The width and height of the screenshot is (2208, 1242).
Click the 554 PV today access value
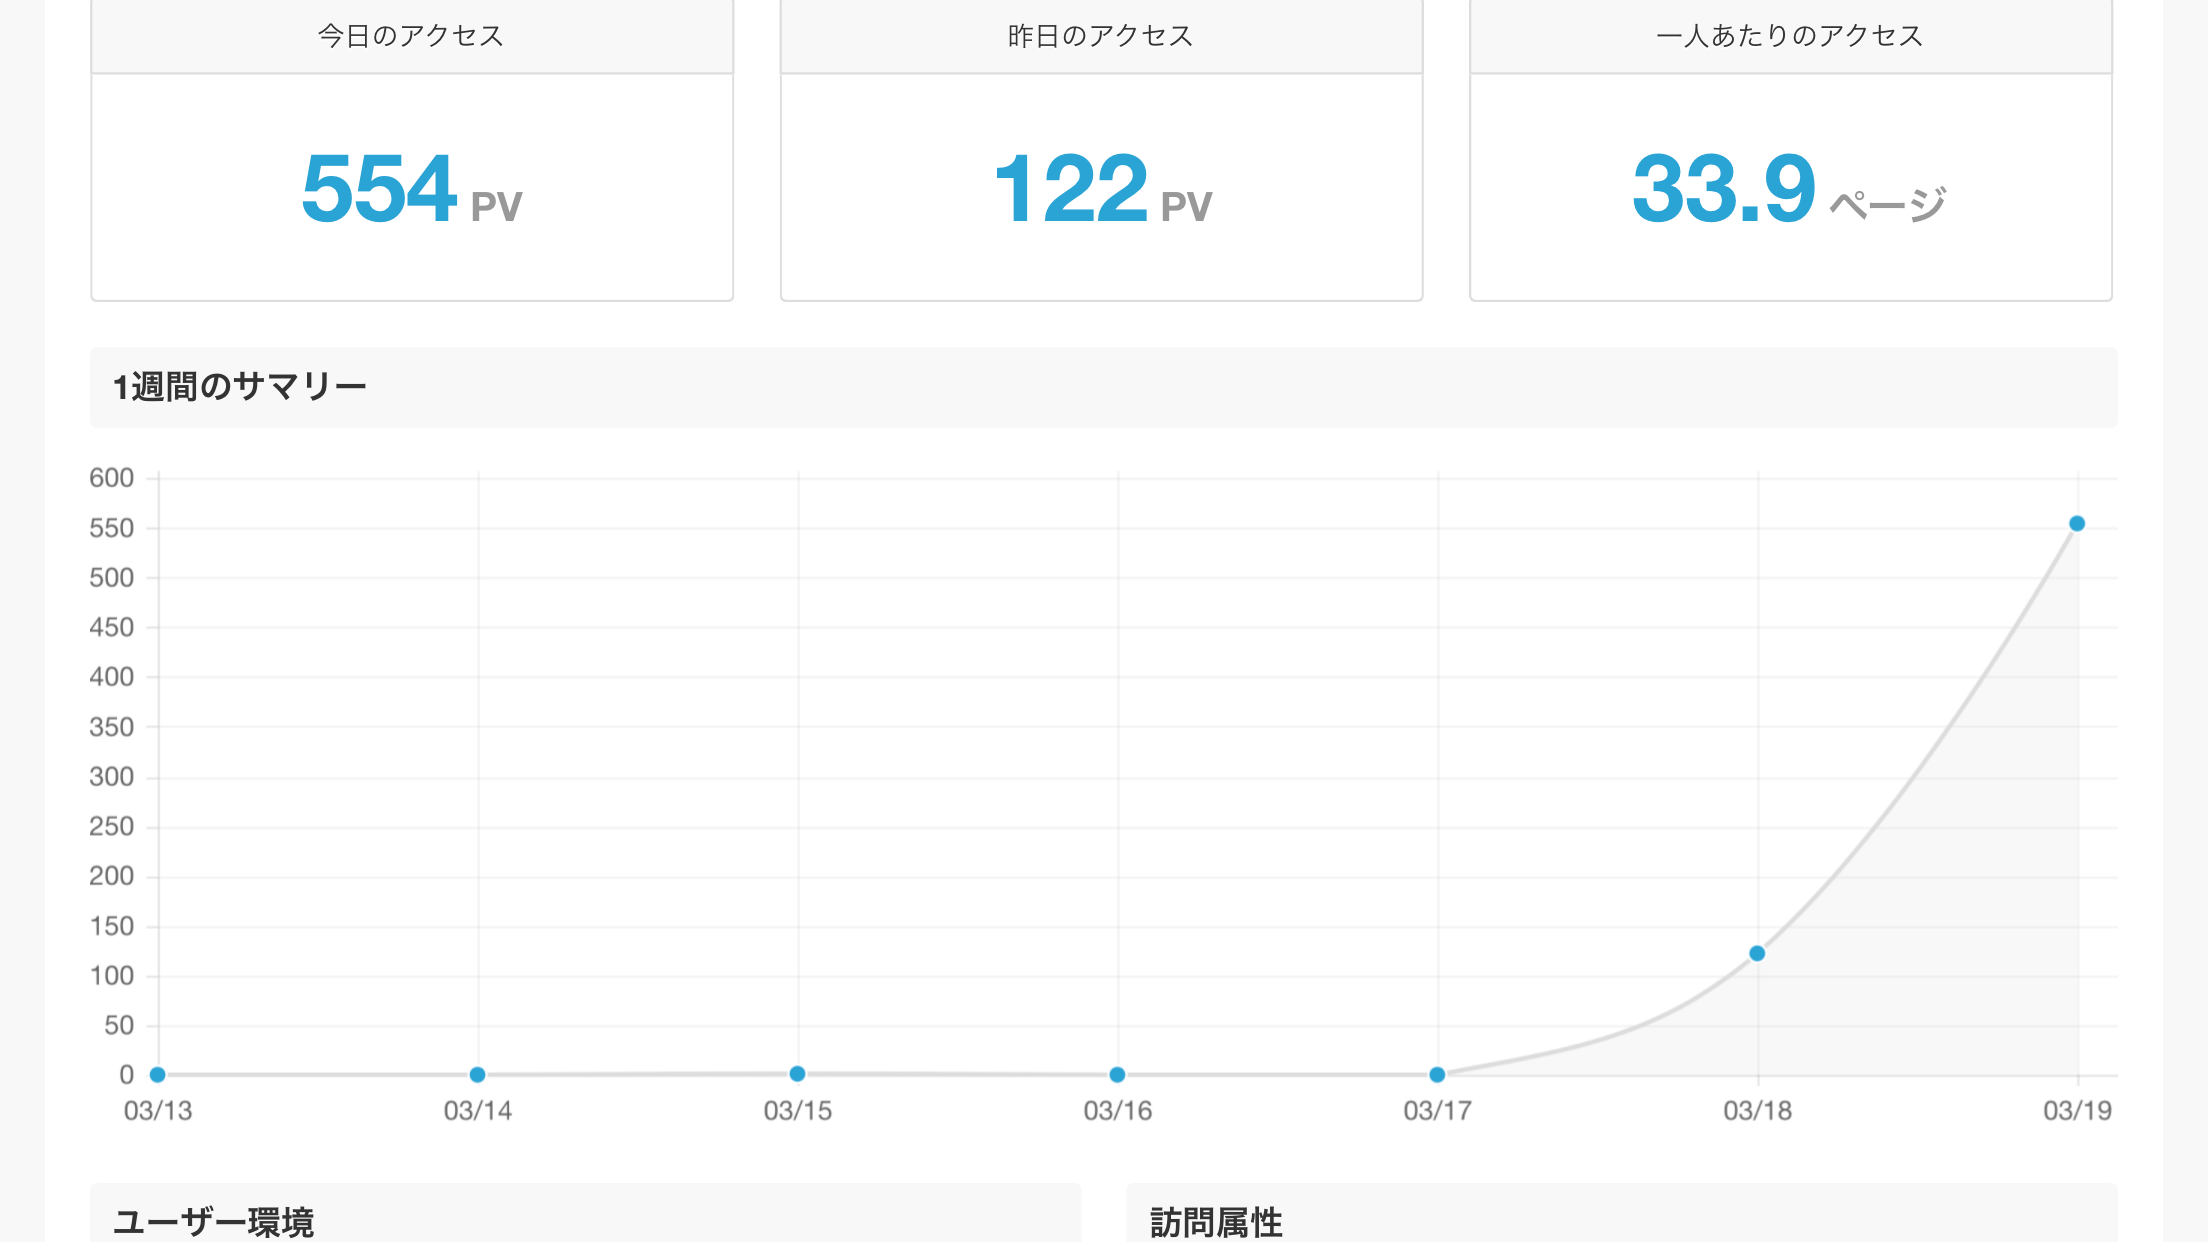[411, 189]
